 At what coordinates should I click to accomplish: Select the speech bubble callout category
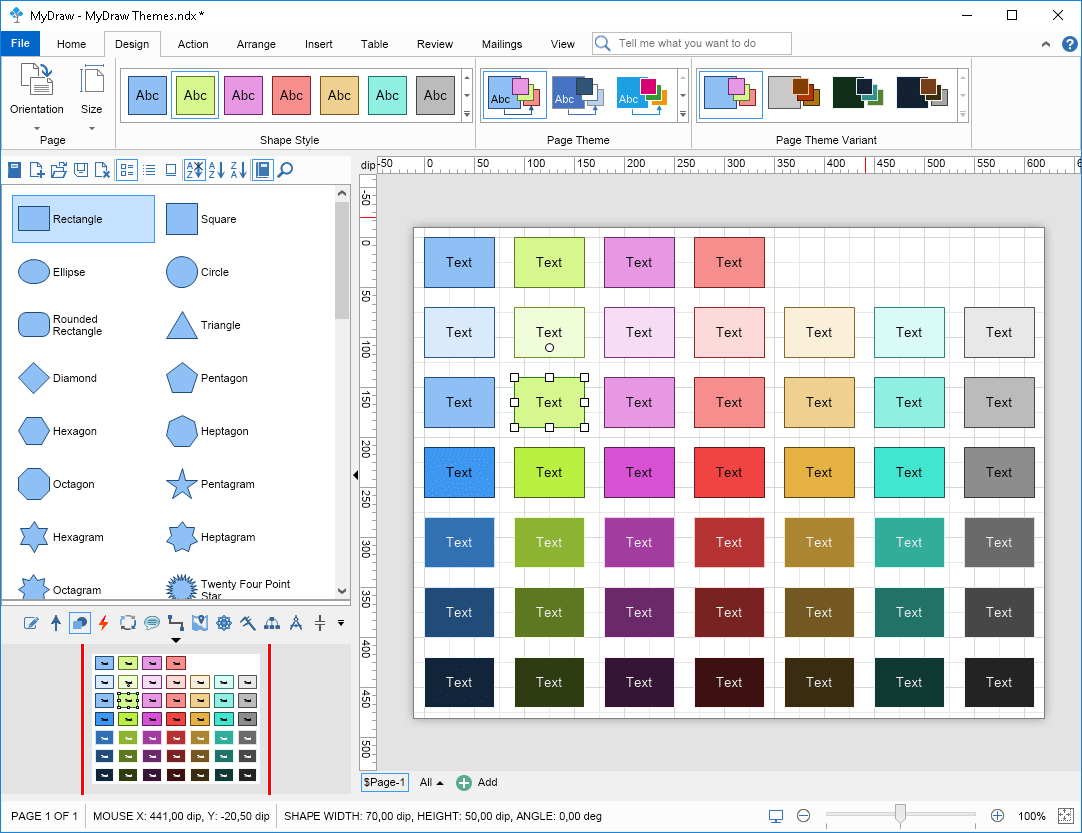pyautogui.click(x=152, y=623)
